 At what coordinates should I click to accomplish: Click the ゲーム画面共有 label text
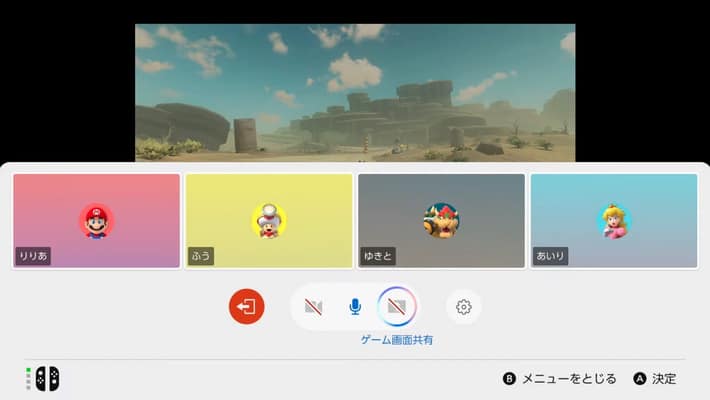tap(397, 340)
